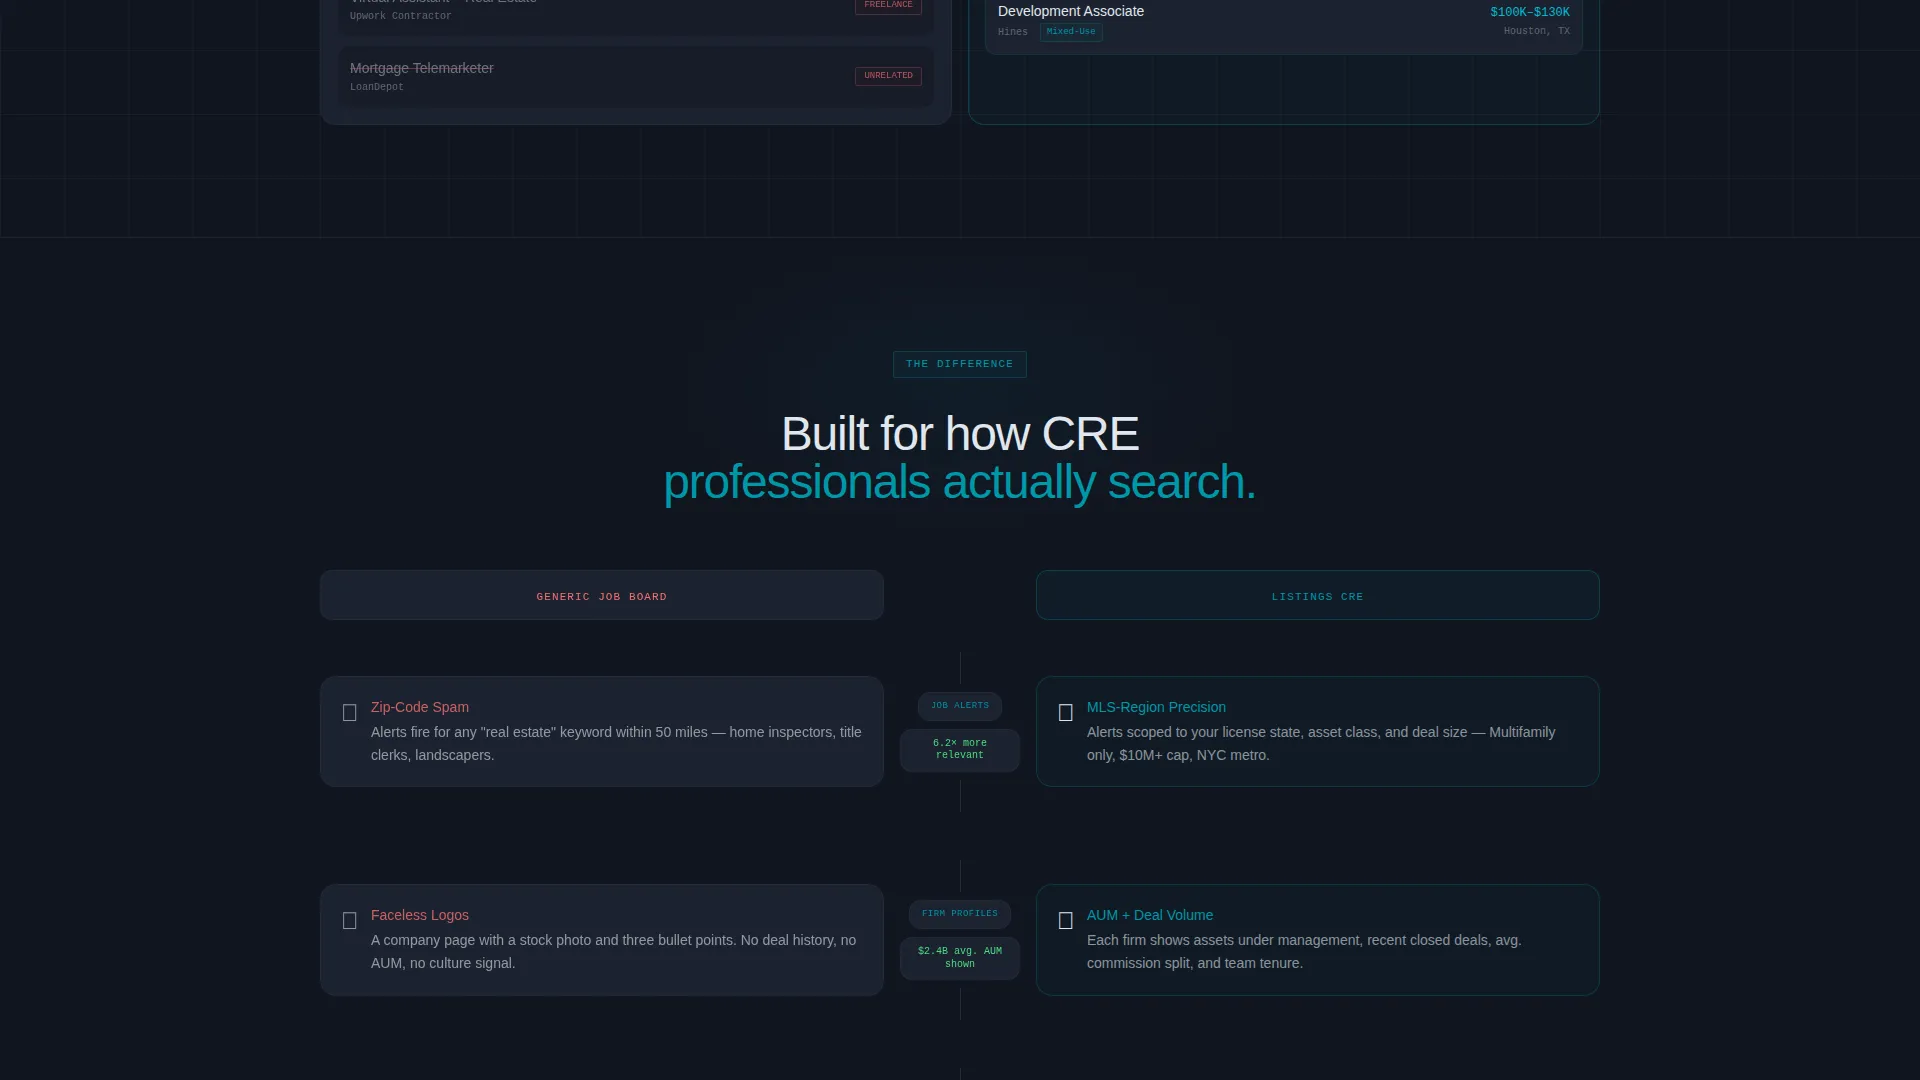Viewport: 1920px width, 1080px height.
Task: Open the MLS-Region Precision card title
Action: pos(1156,707)
